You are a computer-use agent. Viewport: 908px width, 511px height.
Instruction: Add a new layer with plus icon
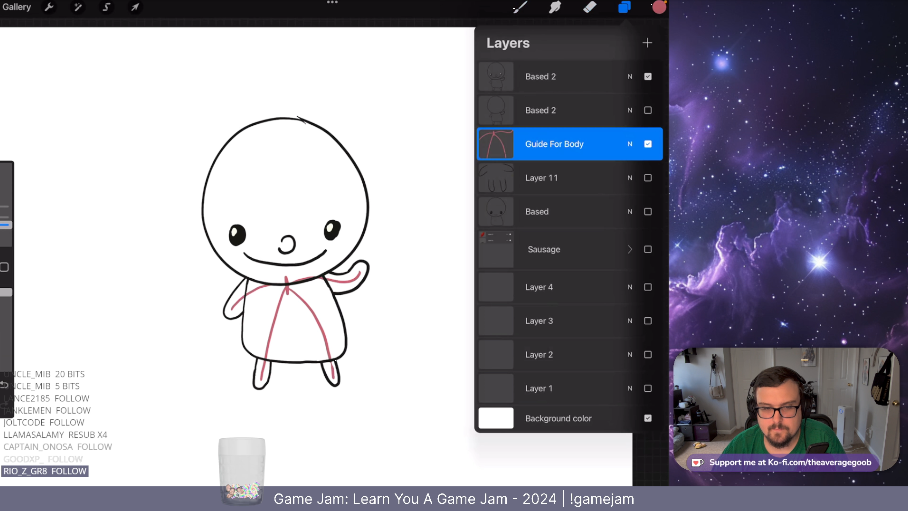[x=647, y=43]
